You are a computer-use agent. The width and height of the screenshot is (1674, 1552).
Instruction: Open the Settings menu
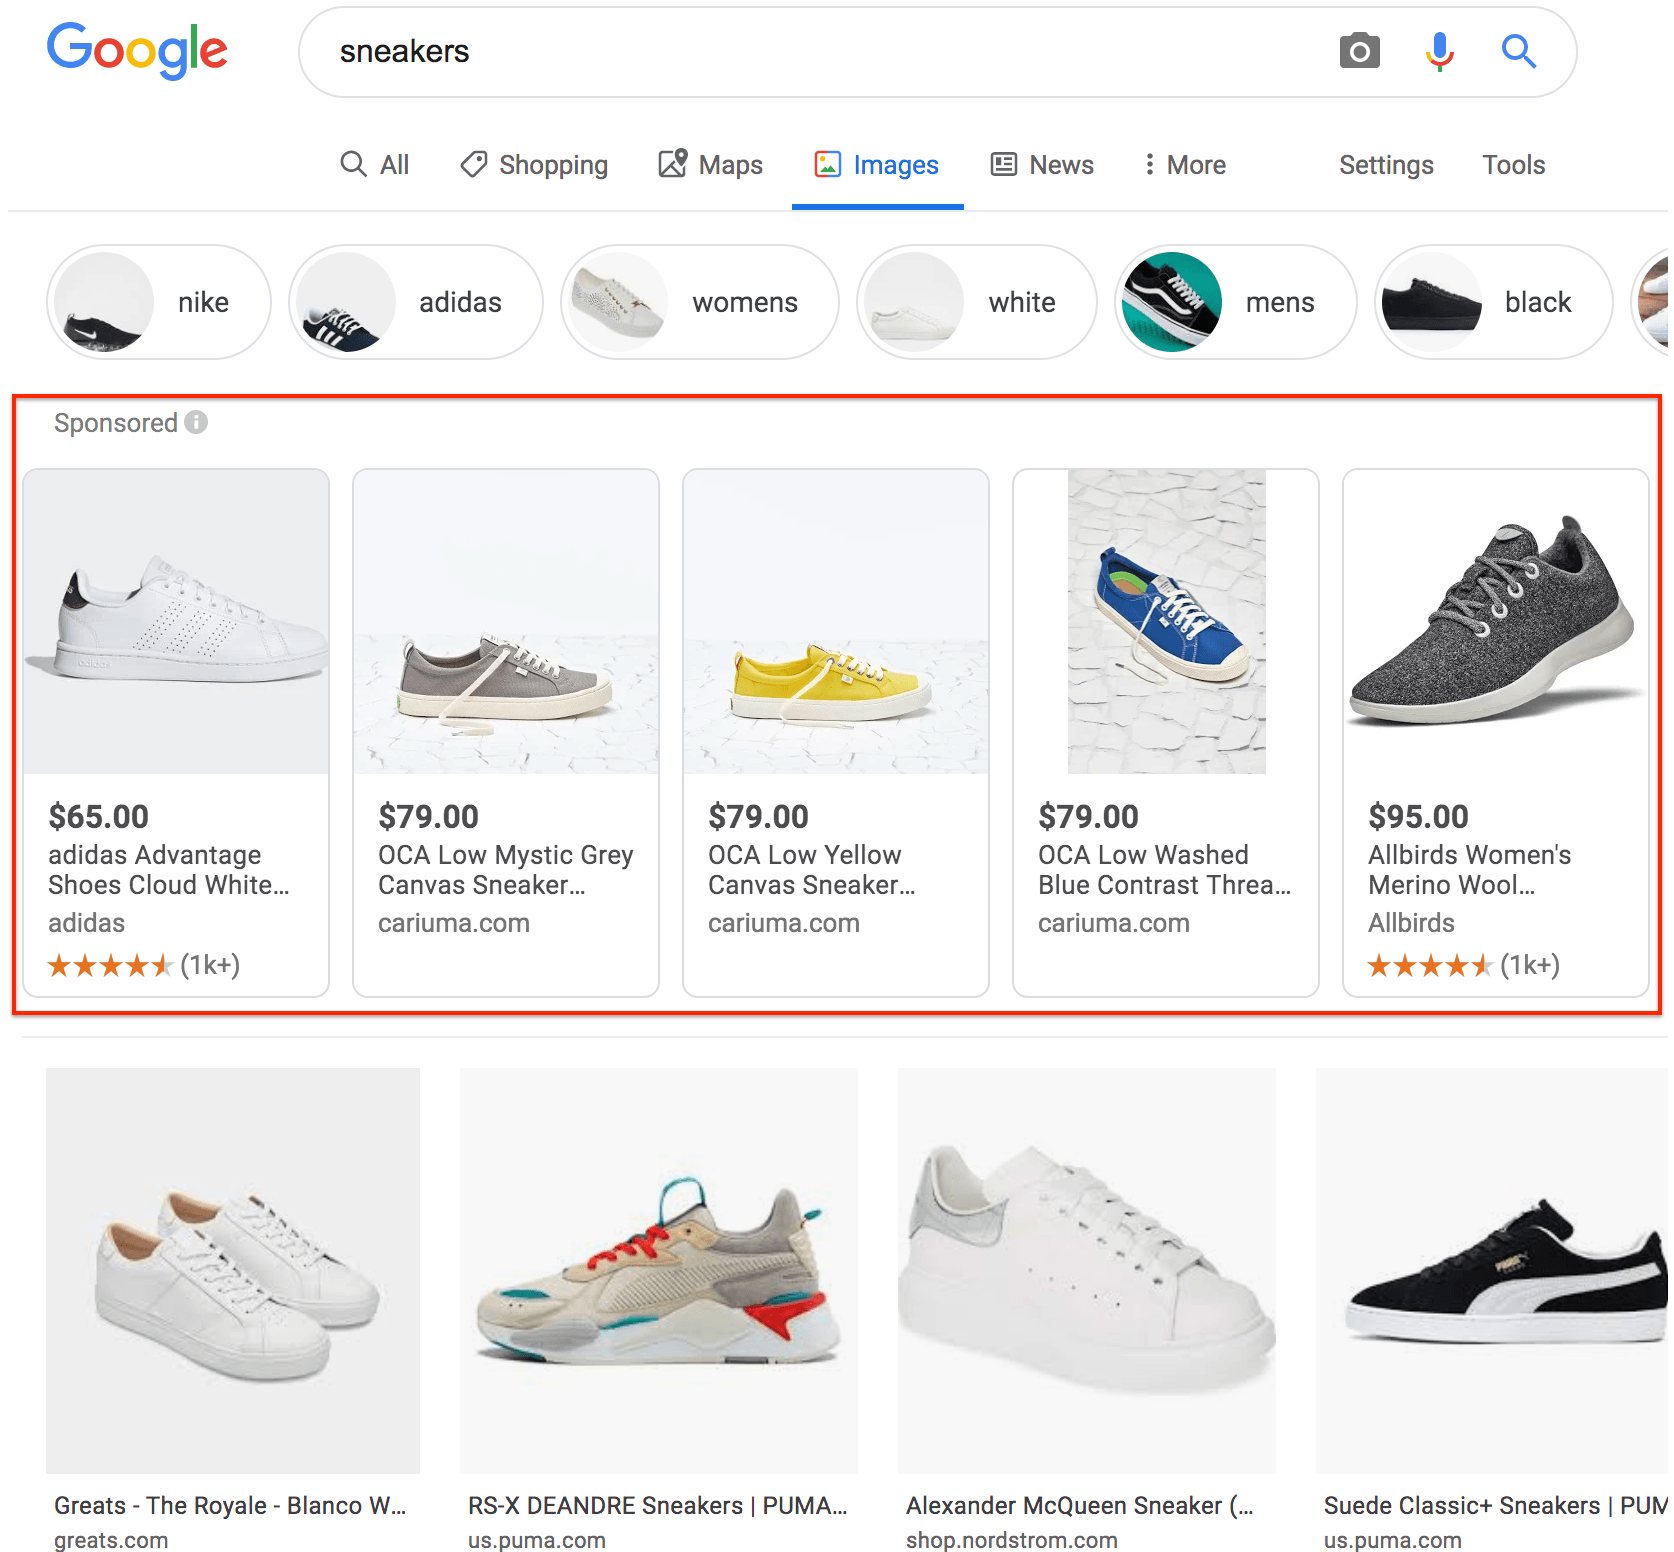point(1386,165)
